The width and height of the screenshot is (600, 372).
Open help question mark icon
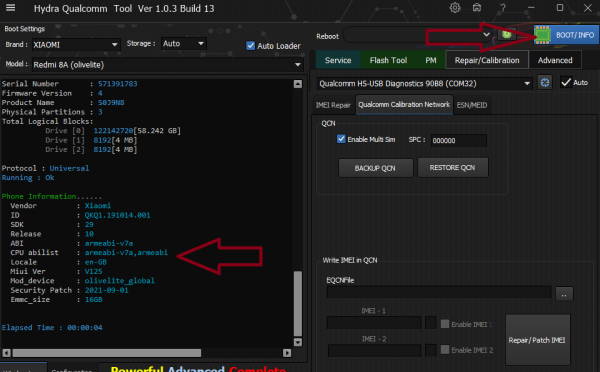[x=503, y=8]
